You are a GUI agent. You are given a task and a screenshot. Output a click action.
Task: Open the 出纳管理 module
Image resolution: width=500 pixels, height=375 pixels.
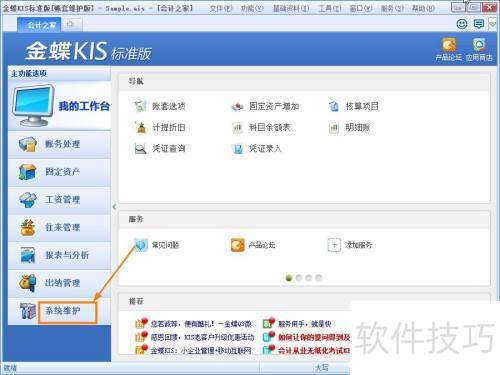tap(60, 283)
